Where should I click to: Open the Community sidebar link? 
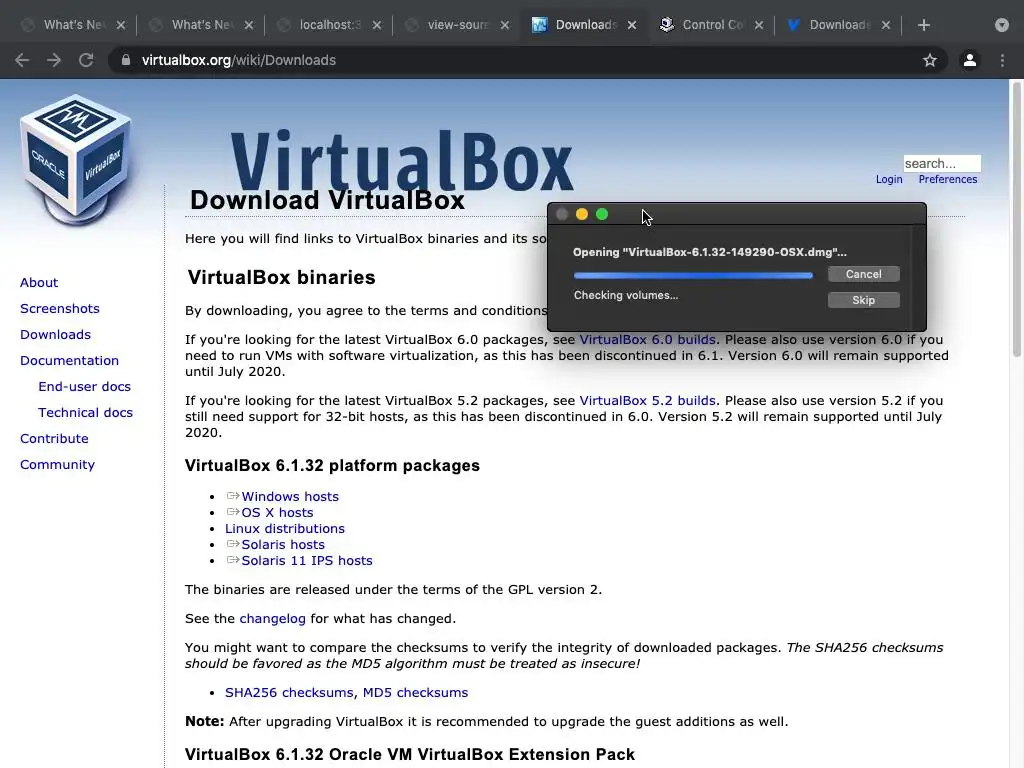[x=57, y=464]
